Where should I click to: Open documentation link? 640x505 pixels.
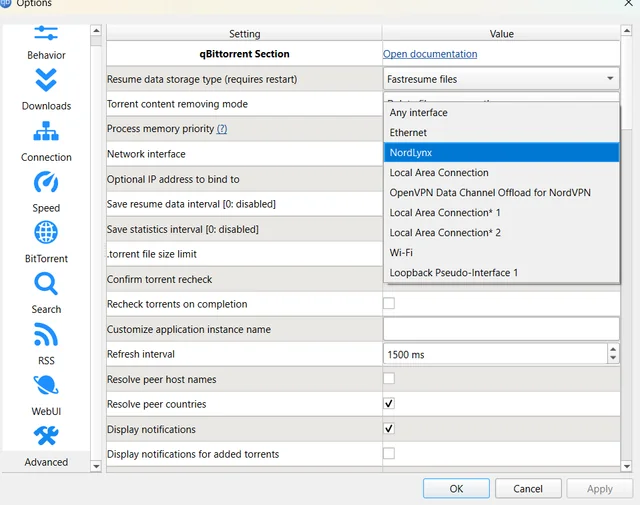click(430, 54)
